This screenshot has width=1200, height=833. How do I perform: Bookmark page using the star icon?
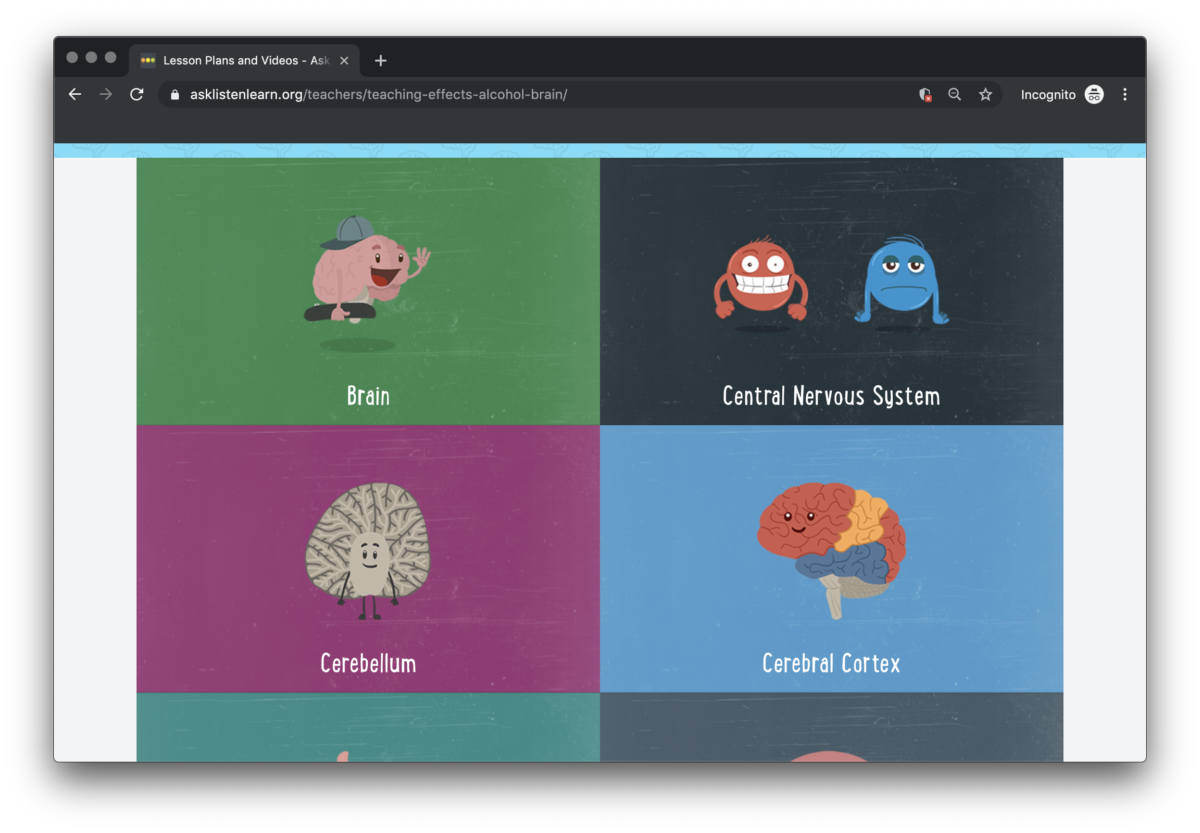coord(985,94)
